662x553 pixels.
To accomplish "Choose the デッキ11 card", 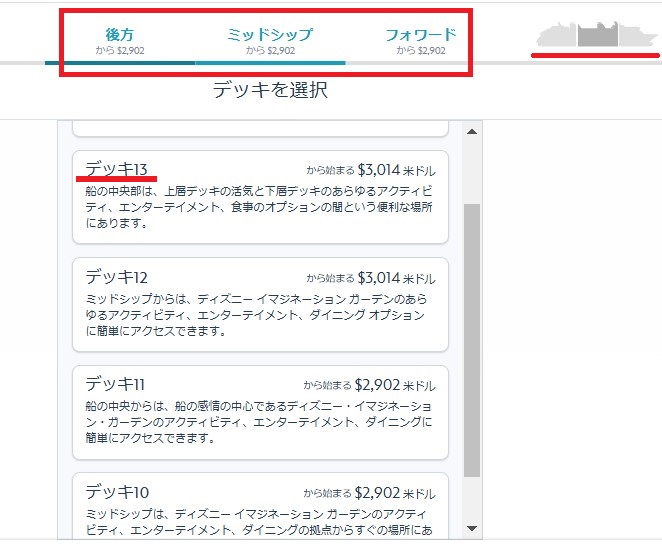I will coord(260,412).
